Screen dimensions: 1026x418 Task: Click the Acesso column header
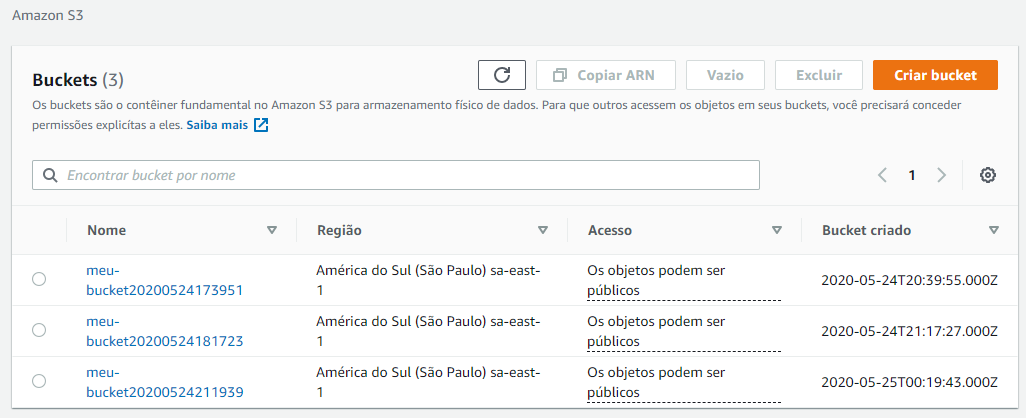(x=610, y=230)
